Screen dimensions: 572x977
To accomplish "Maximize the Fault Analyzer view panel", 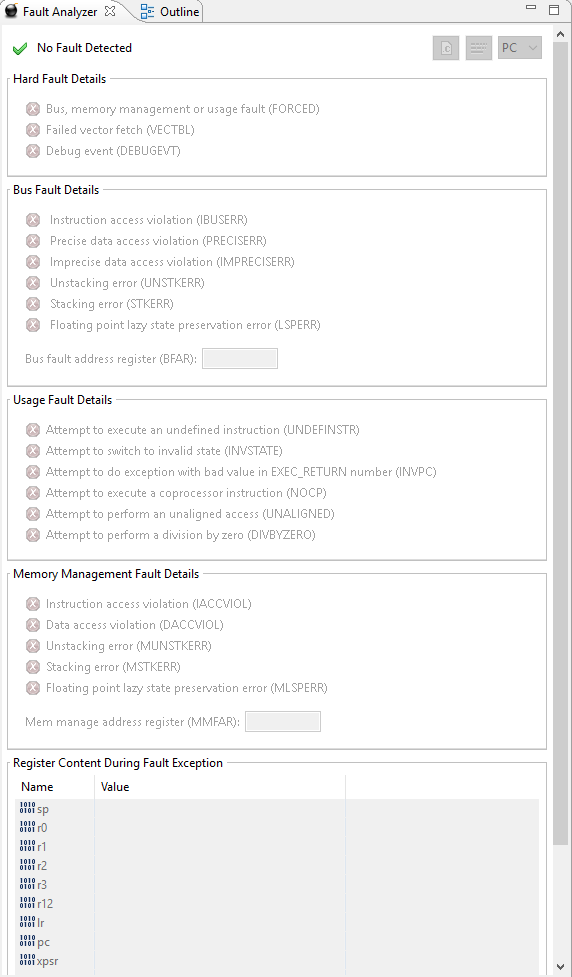I will [x=554, y=9].
